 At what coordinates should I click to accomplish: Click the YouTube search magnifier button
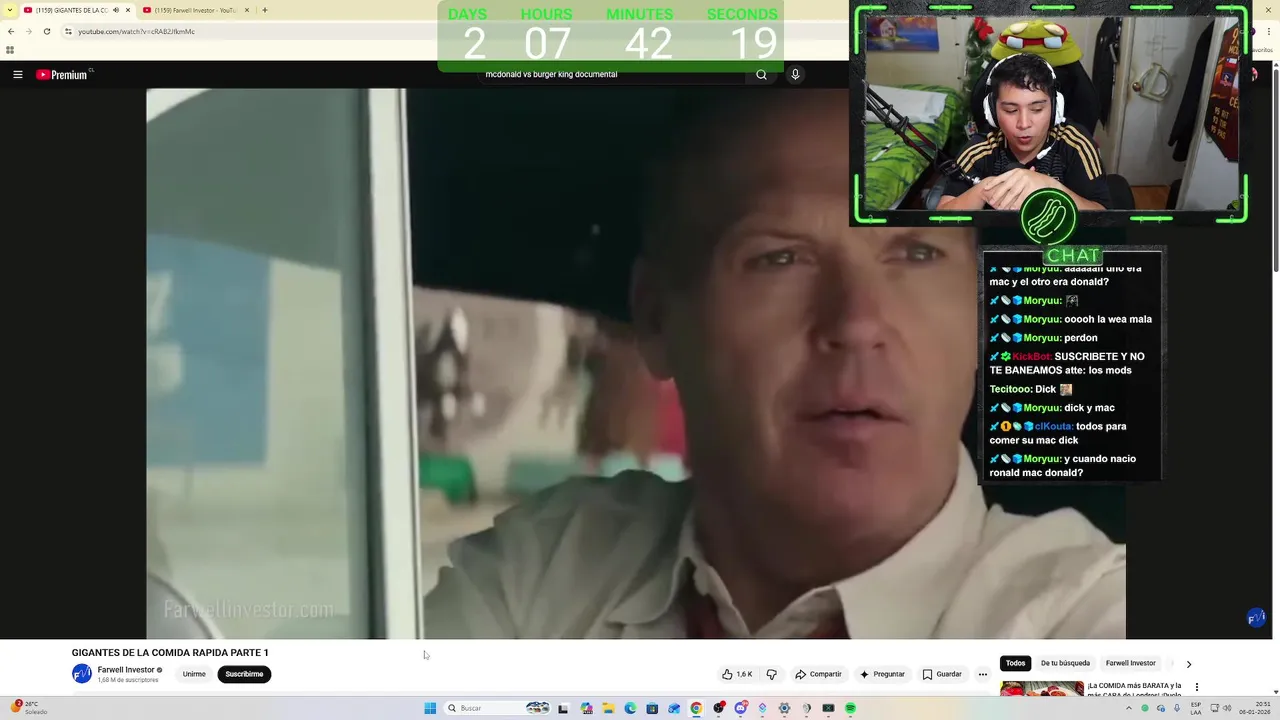point(761,74)
